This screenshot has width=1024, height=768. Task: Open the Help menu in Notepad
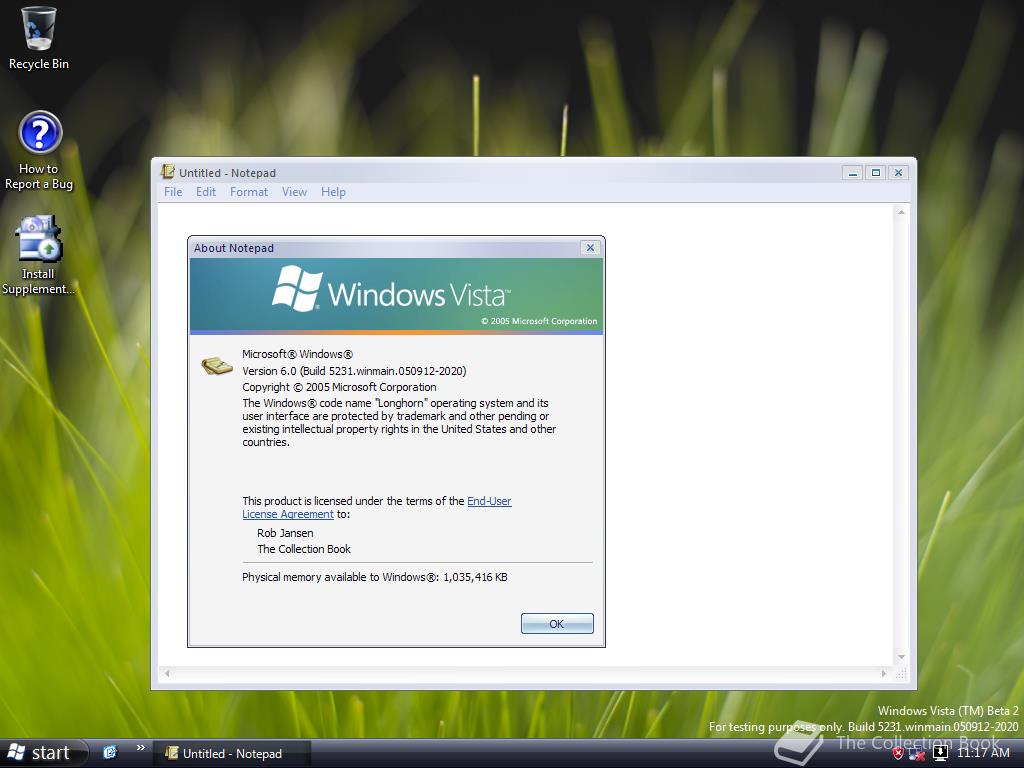[333, 192]
